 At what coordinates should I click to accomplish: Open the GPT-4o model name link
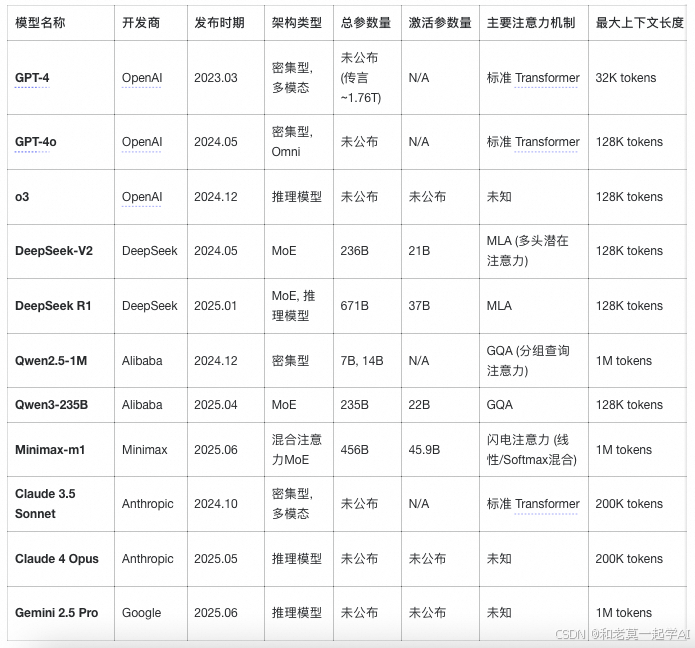(x=35, y=142)
